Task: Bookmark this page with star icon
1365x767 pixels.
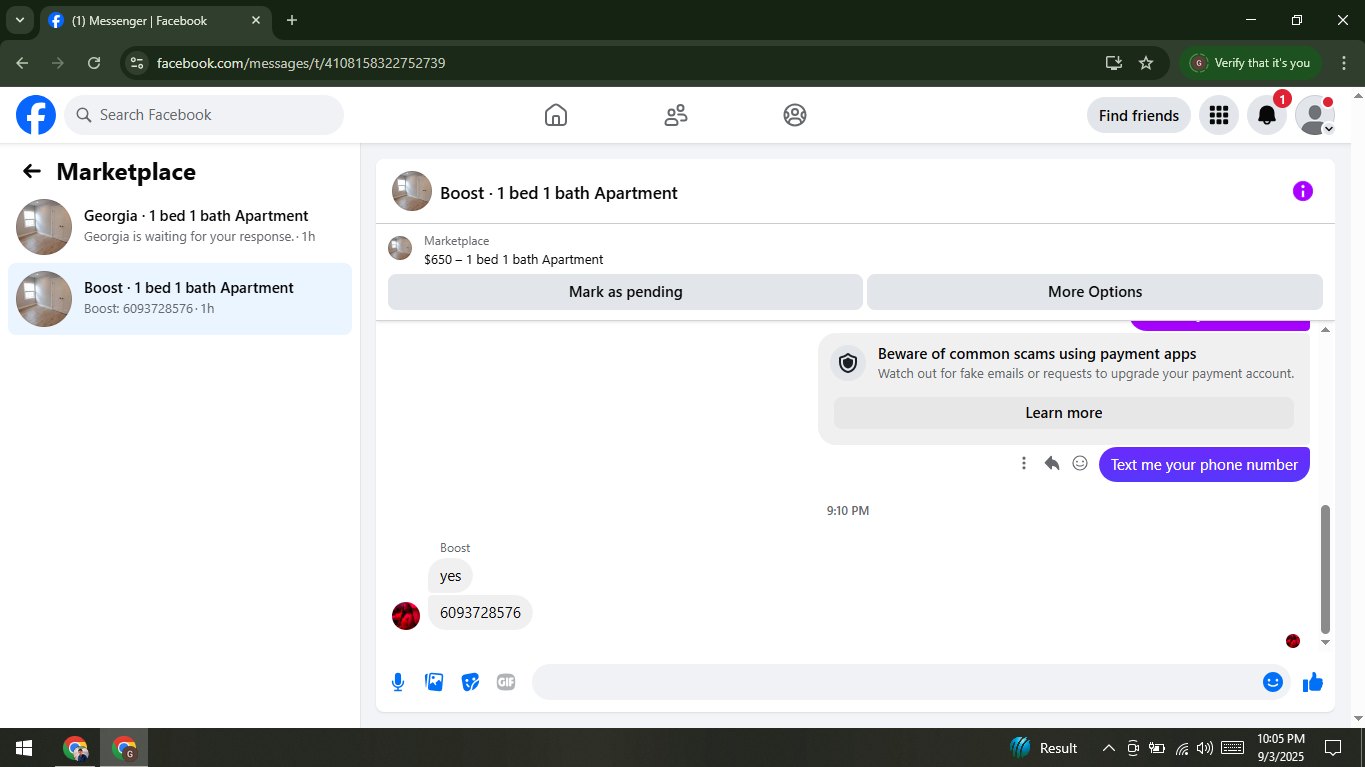Action: tap(1146, 63)
